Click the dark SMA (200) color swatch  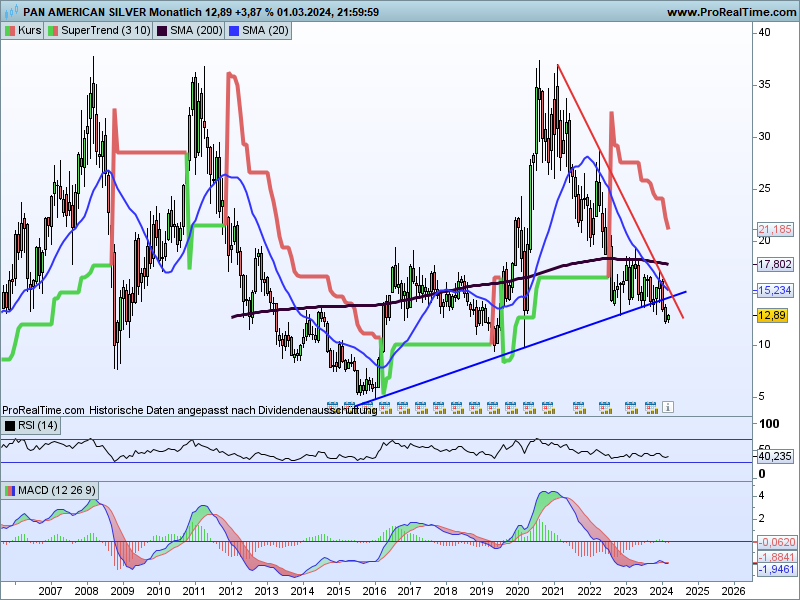pos(162,31)
